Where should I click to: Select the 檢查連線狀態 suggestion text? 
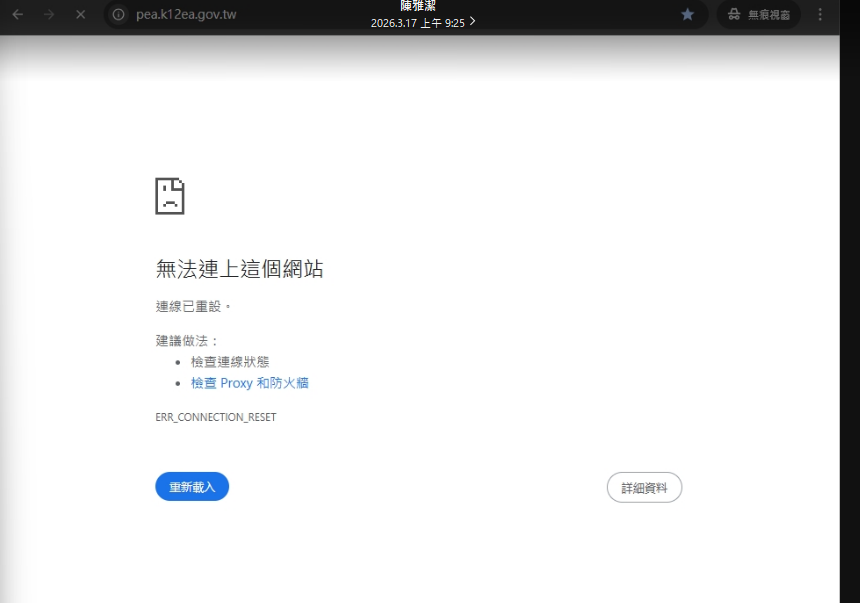click(x=230, y=362)
